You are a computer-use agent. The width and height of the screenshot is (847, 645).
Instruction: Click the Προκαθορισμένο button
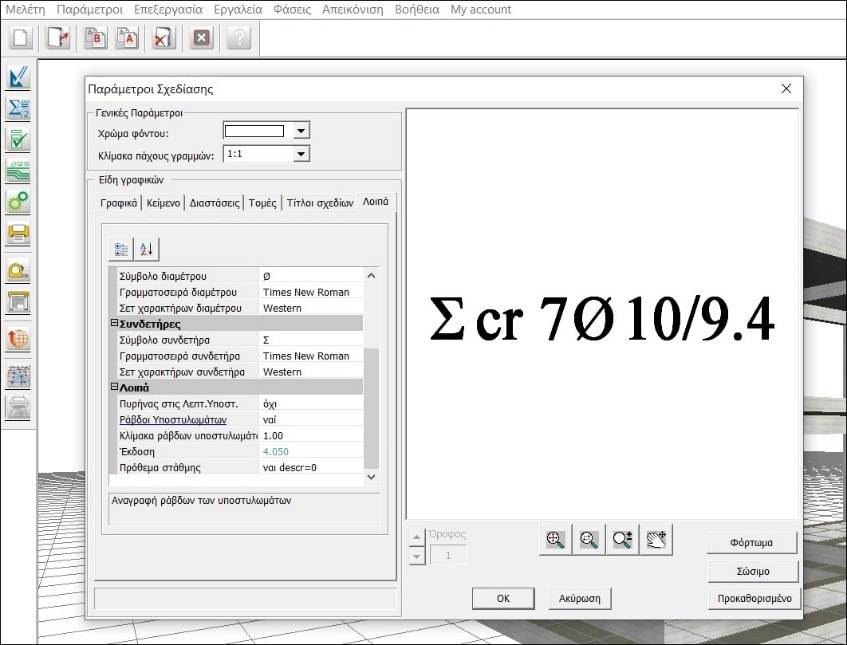click(x=754, y=599)
